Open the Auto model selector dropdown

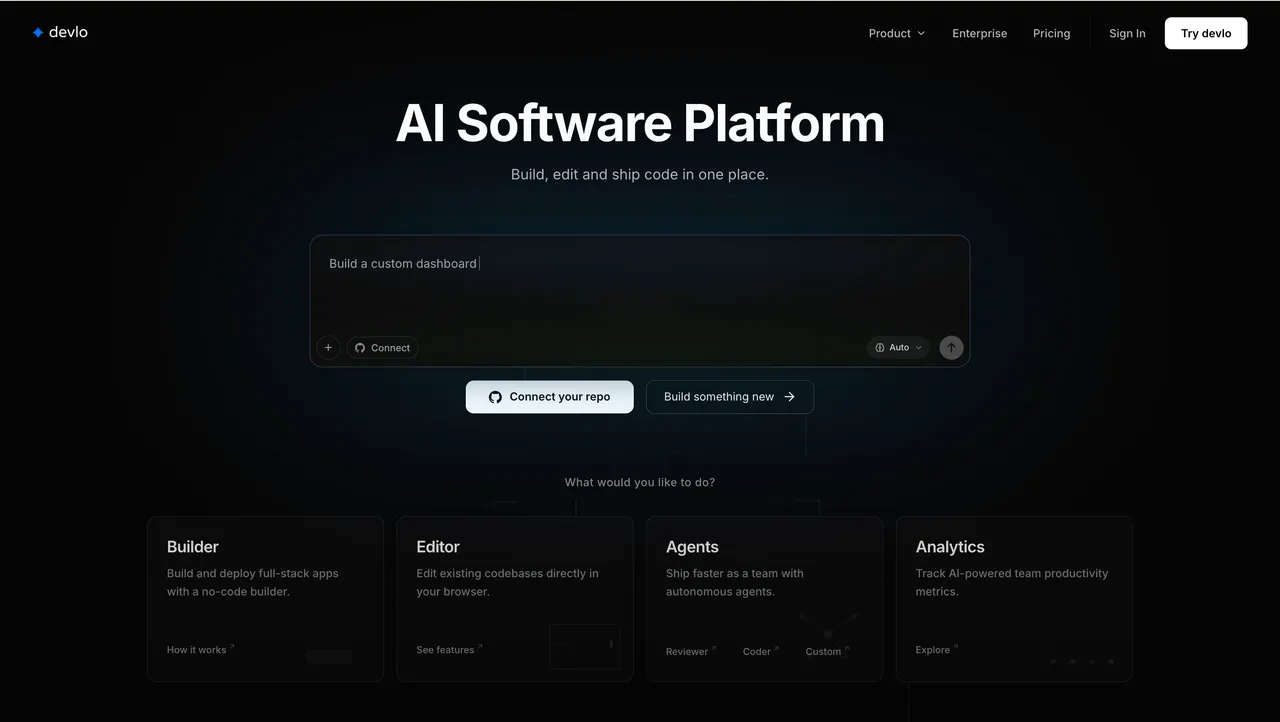pos(898,347)
